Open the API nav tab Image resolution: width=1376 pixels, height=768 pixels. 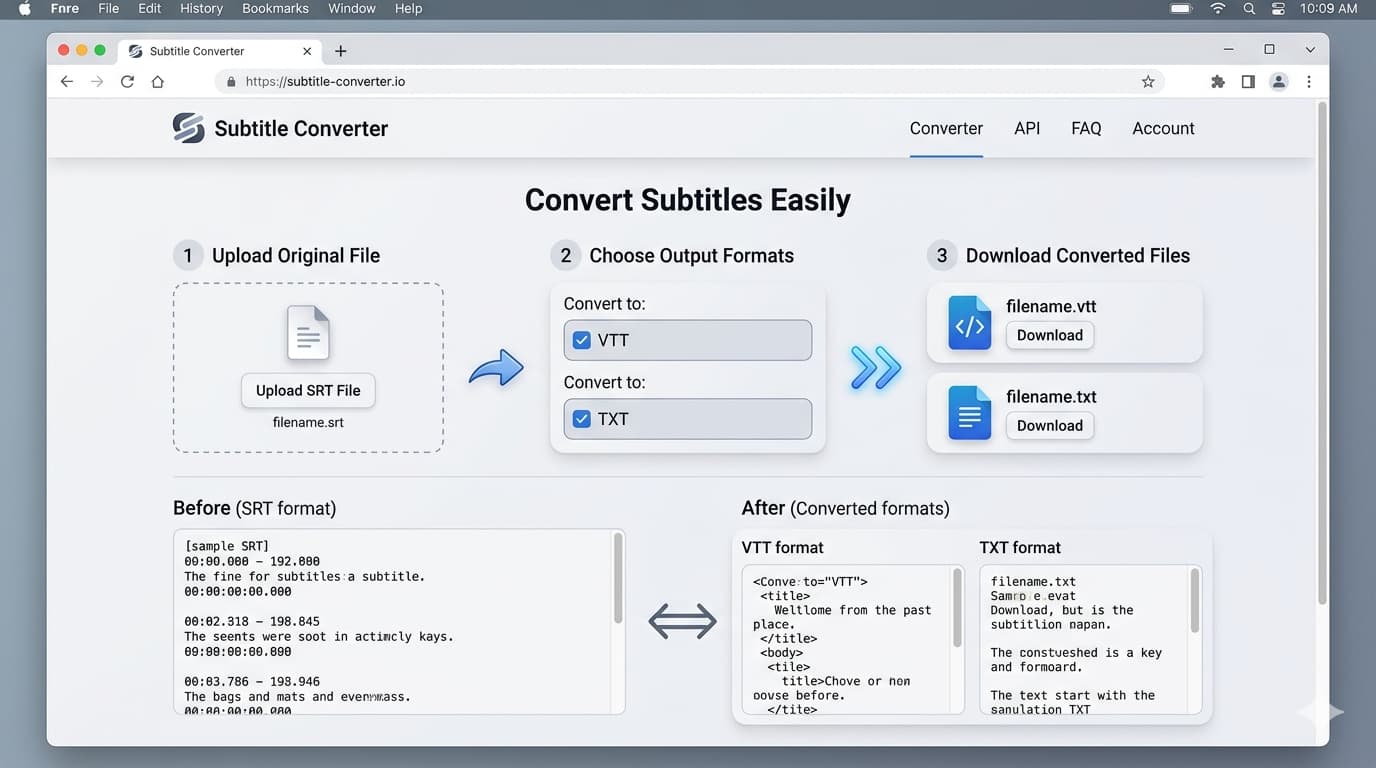(x=1027, y=128)
